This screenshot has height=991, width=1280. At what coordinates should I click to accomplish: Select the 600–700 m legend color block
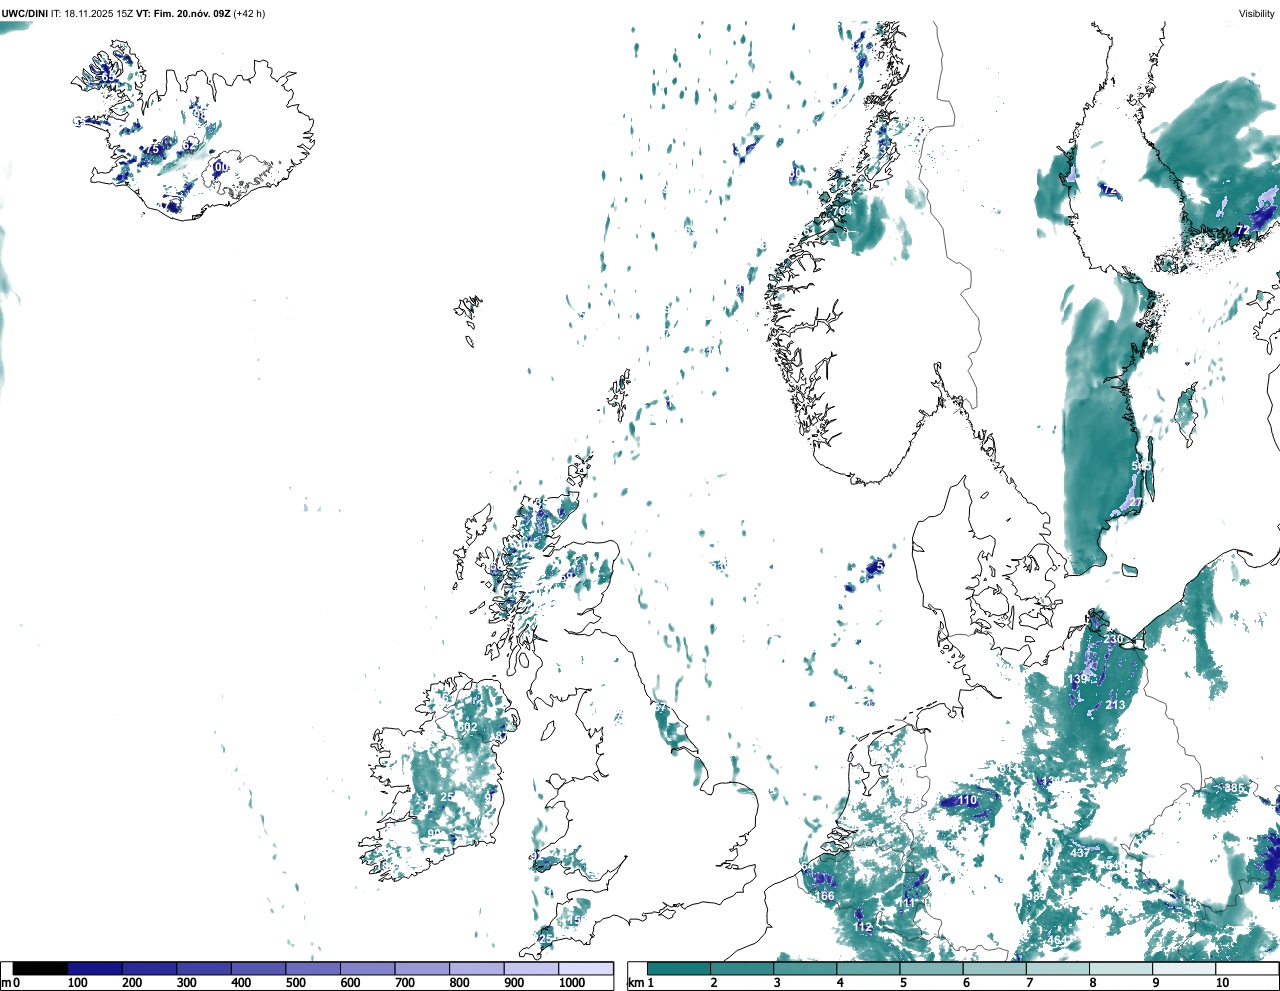click(x=367, y=968)
